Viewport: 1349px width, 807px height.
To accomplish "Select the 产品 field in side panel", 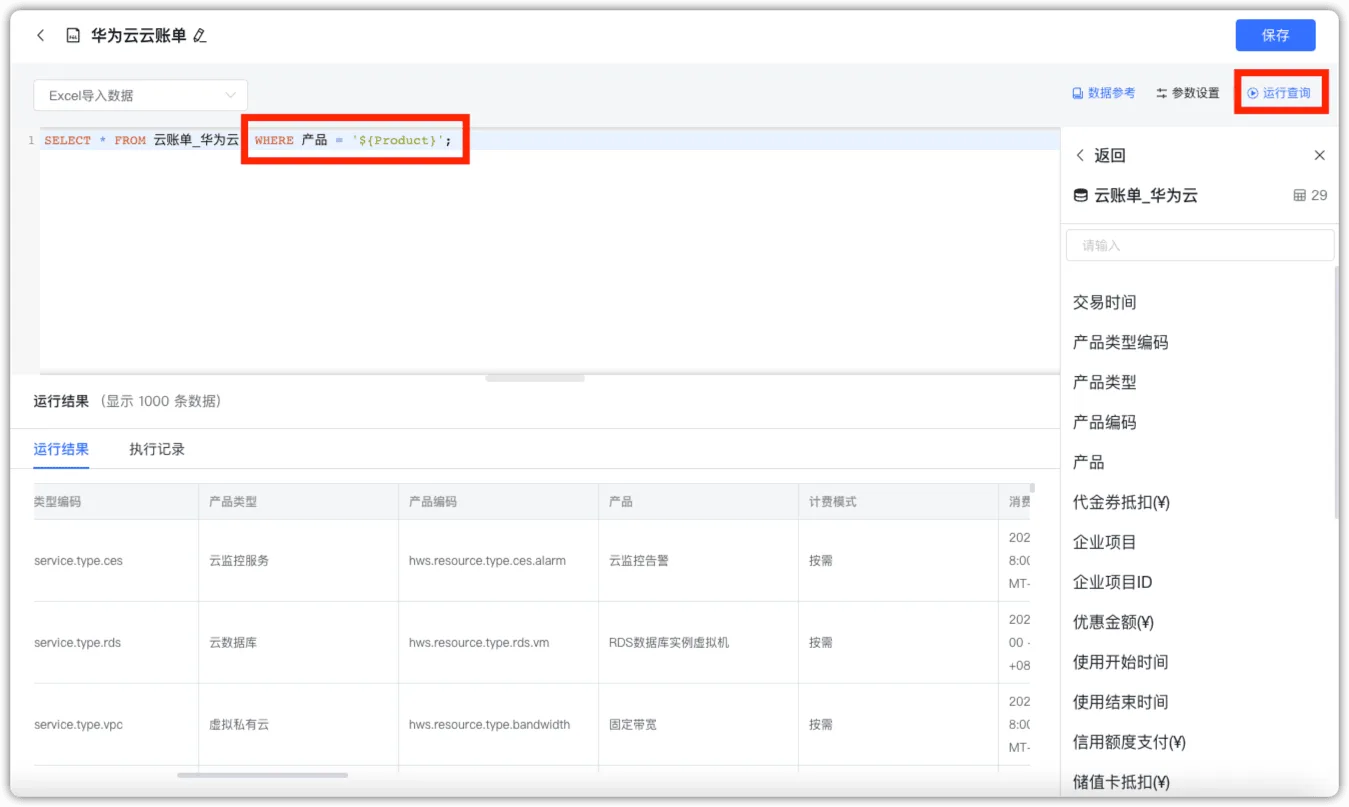I will pyautogui.click(x=1088, y=462).
